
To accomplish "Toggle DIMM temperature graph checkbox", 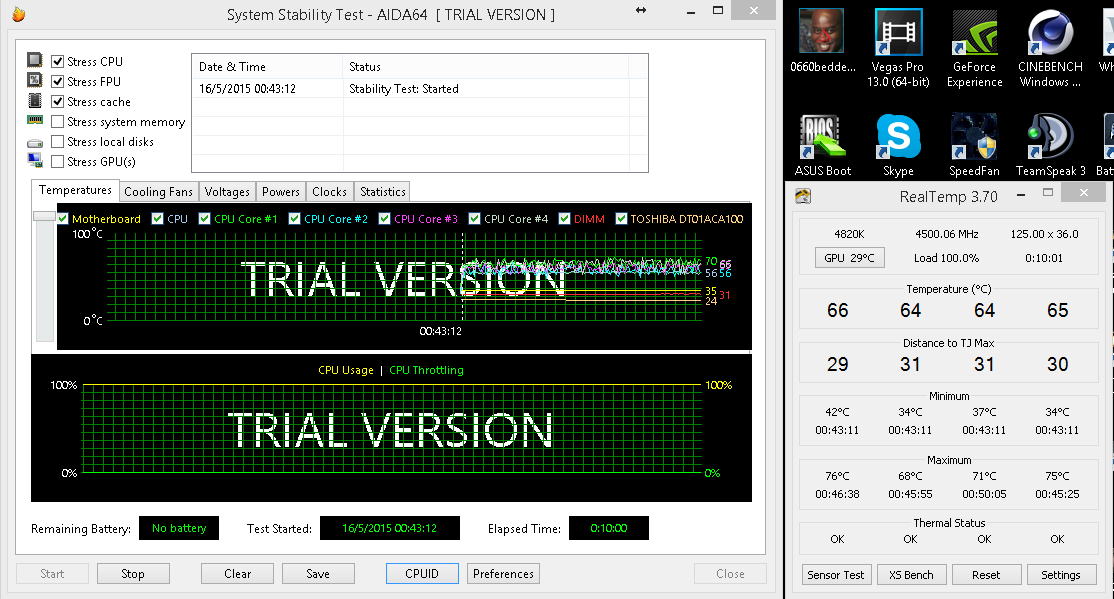I will click(x=564, y=218).
